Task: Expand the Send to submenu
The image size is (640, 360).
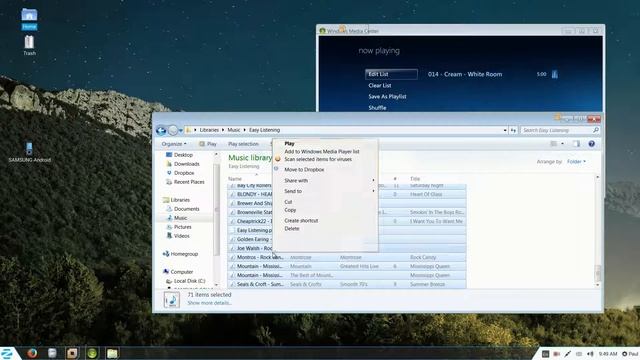Action: pyautogui.click(x=325, y=191)
